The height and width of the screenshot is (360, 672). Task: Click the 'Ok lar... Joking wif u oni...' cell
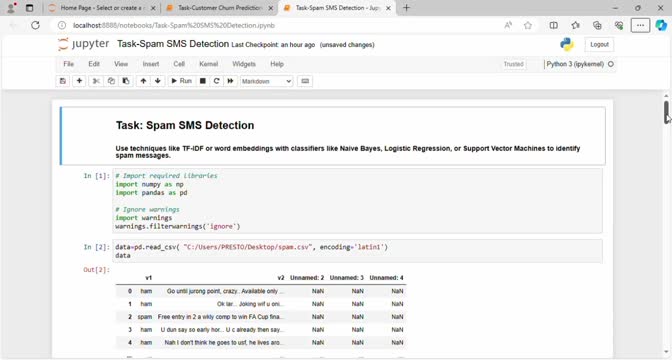pos(250,304)
